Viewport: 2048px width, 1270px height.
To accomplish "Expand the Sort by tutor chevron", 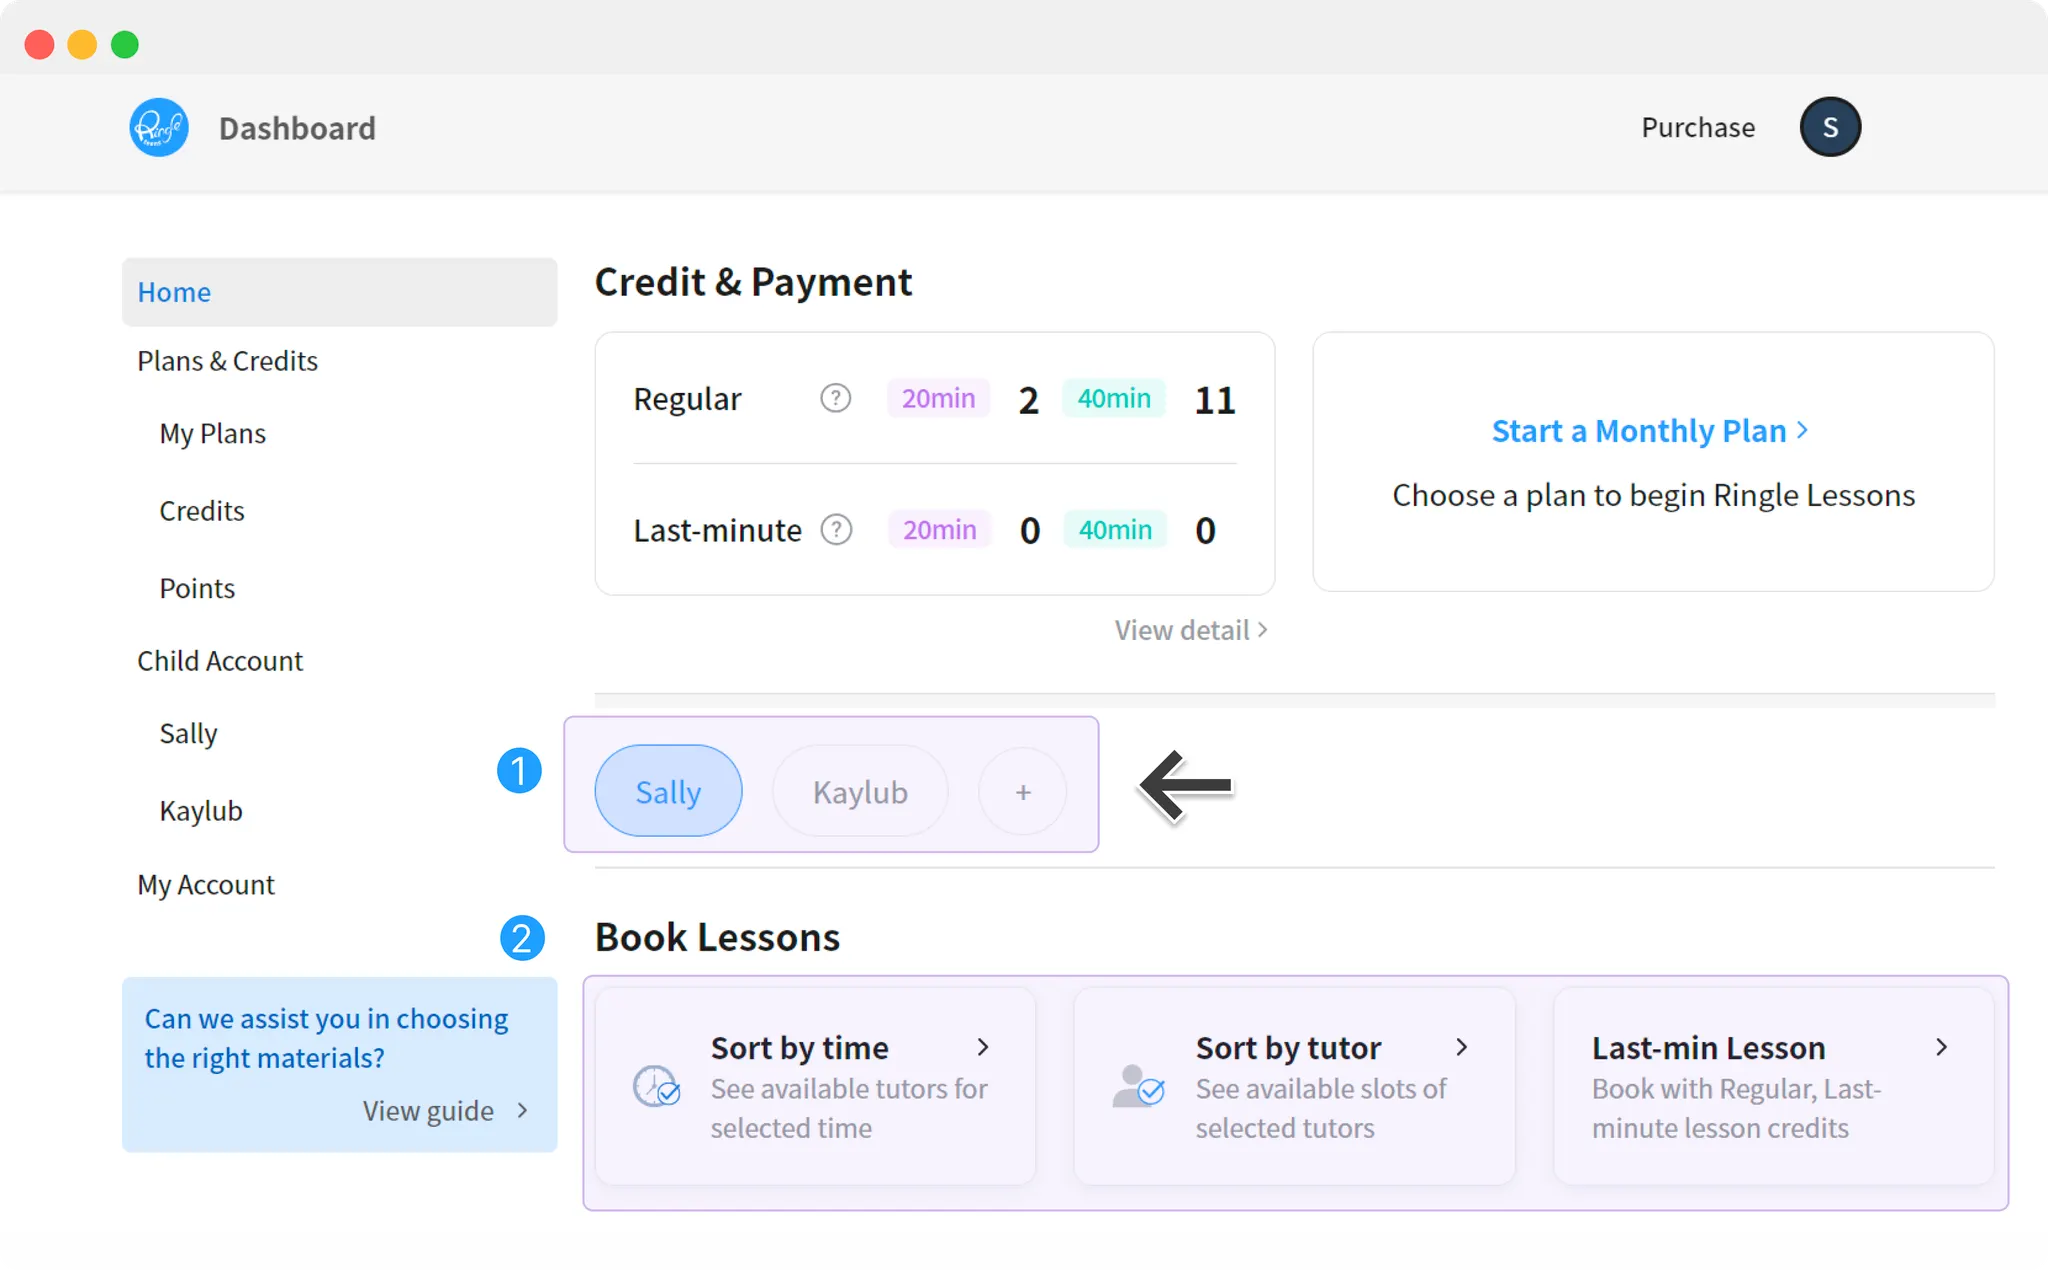I will pos(1462,1047).
